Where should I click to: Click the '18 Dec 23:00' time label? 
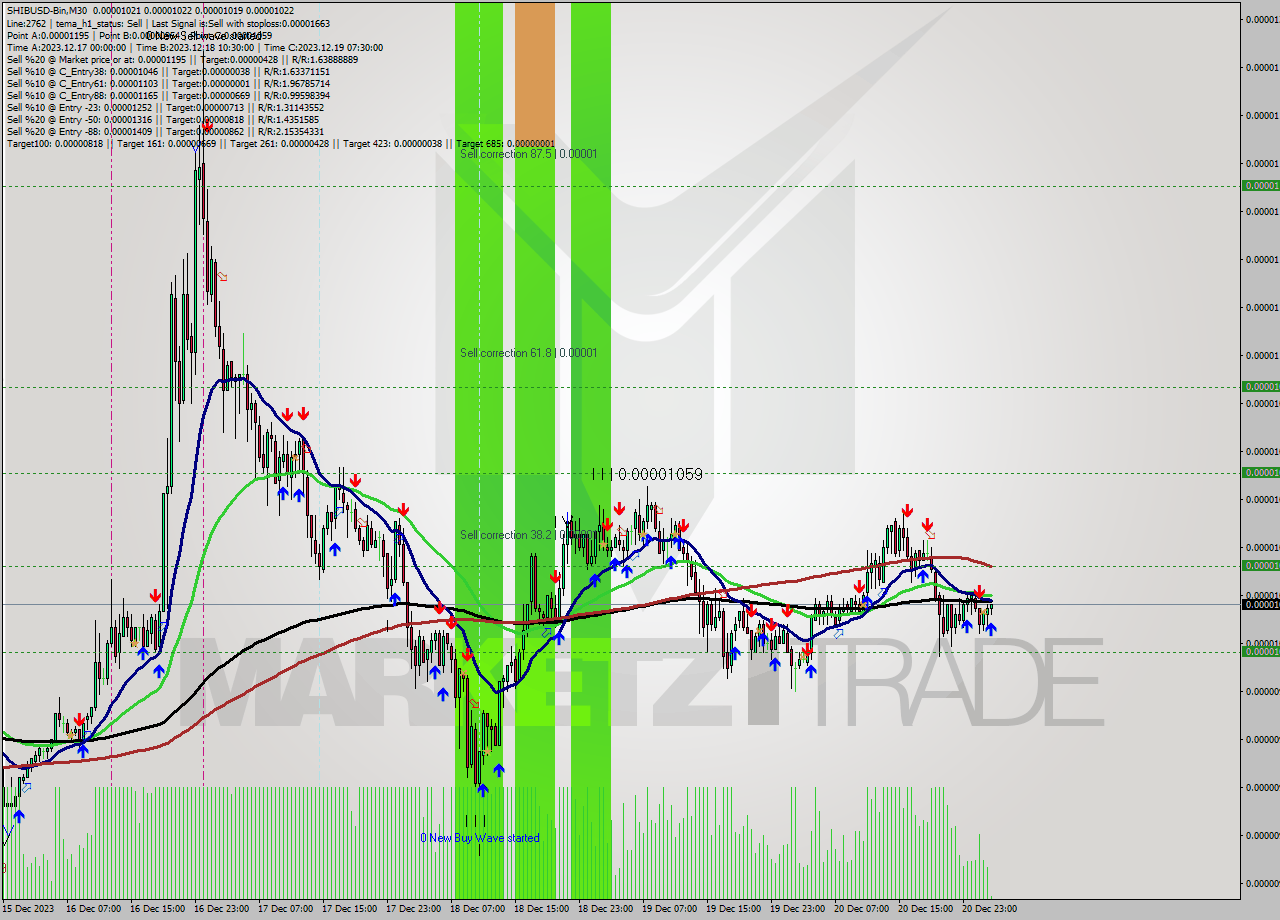pos(605,909)
